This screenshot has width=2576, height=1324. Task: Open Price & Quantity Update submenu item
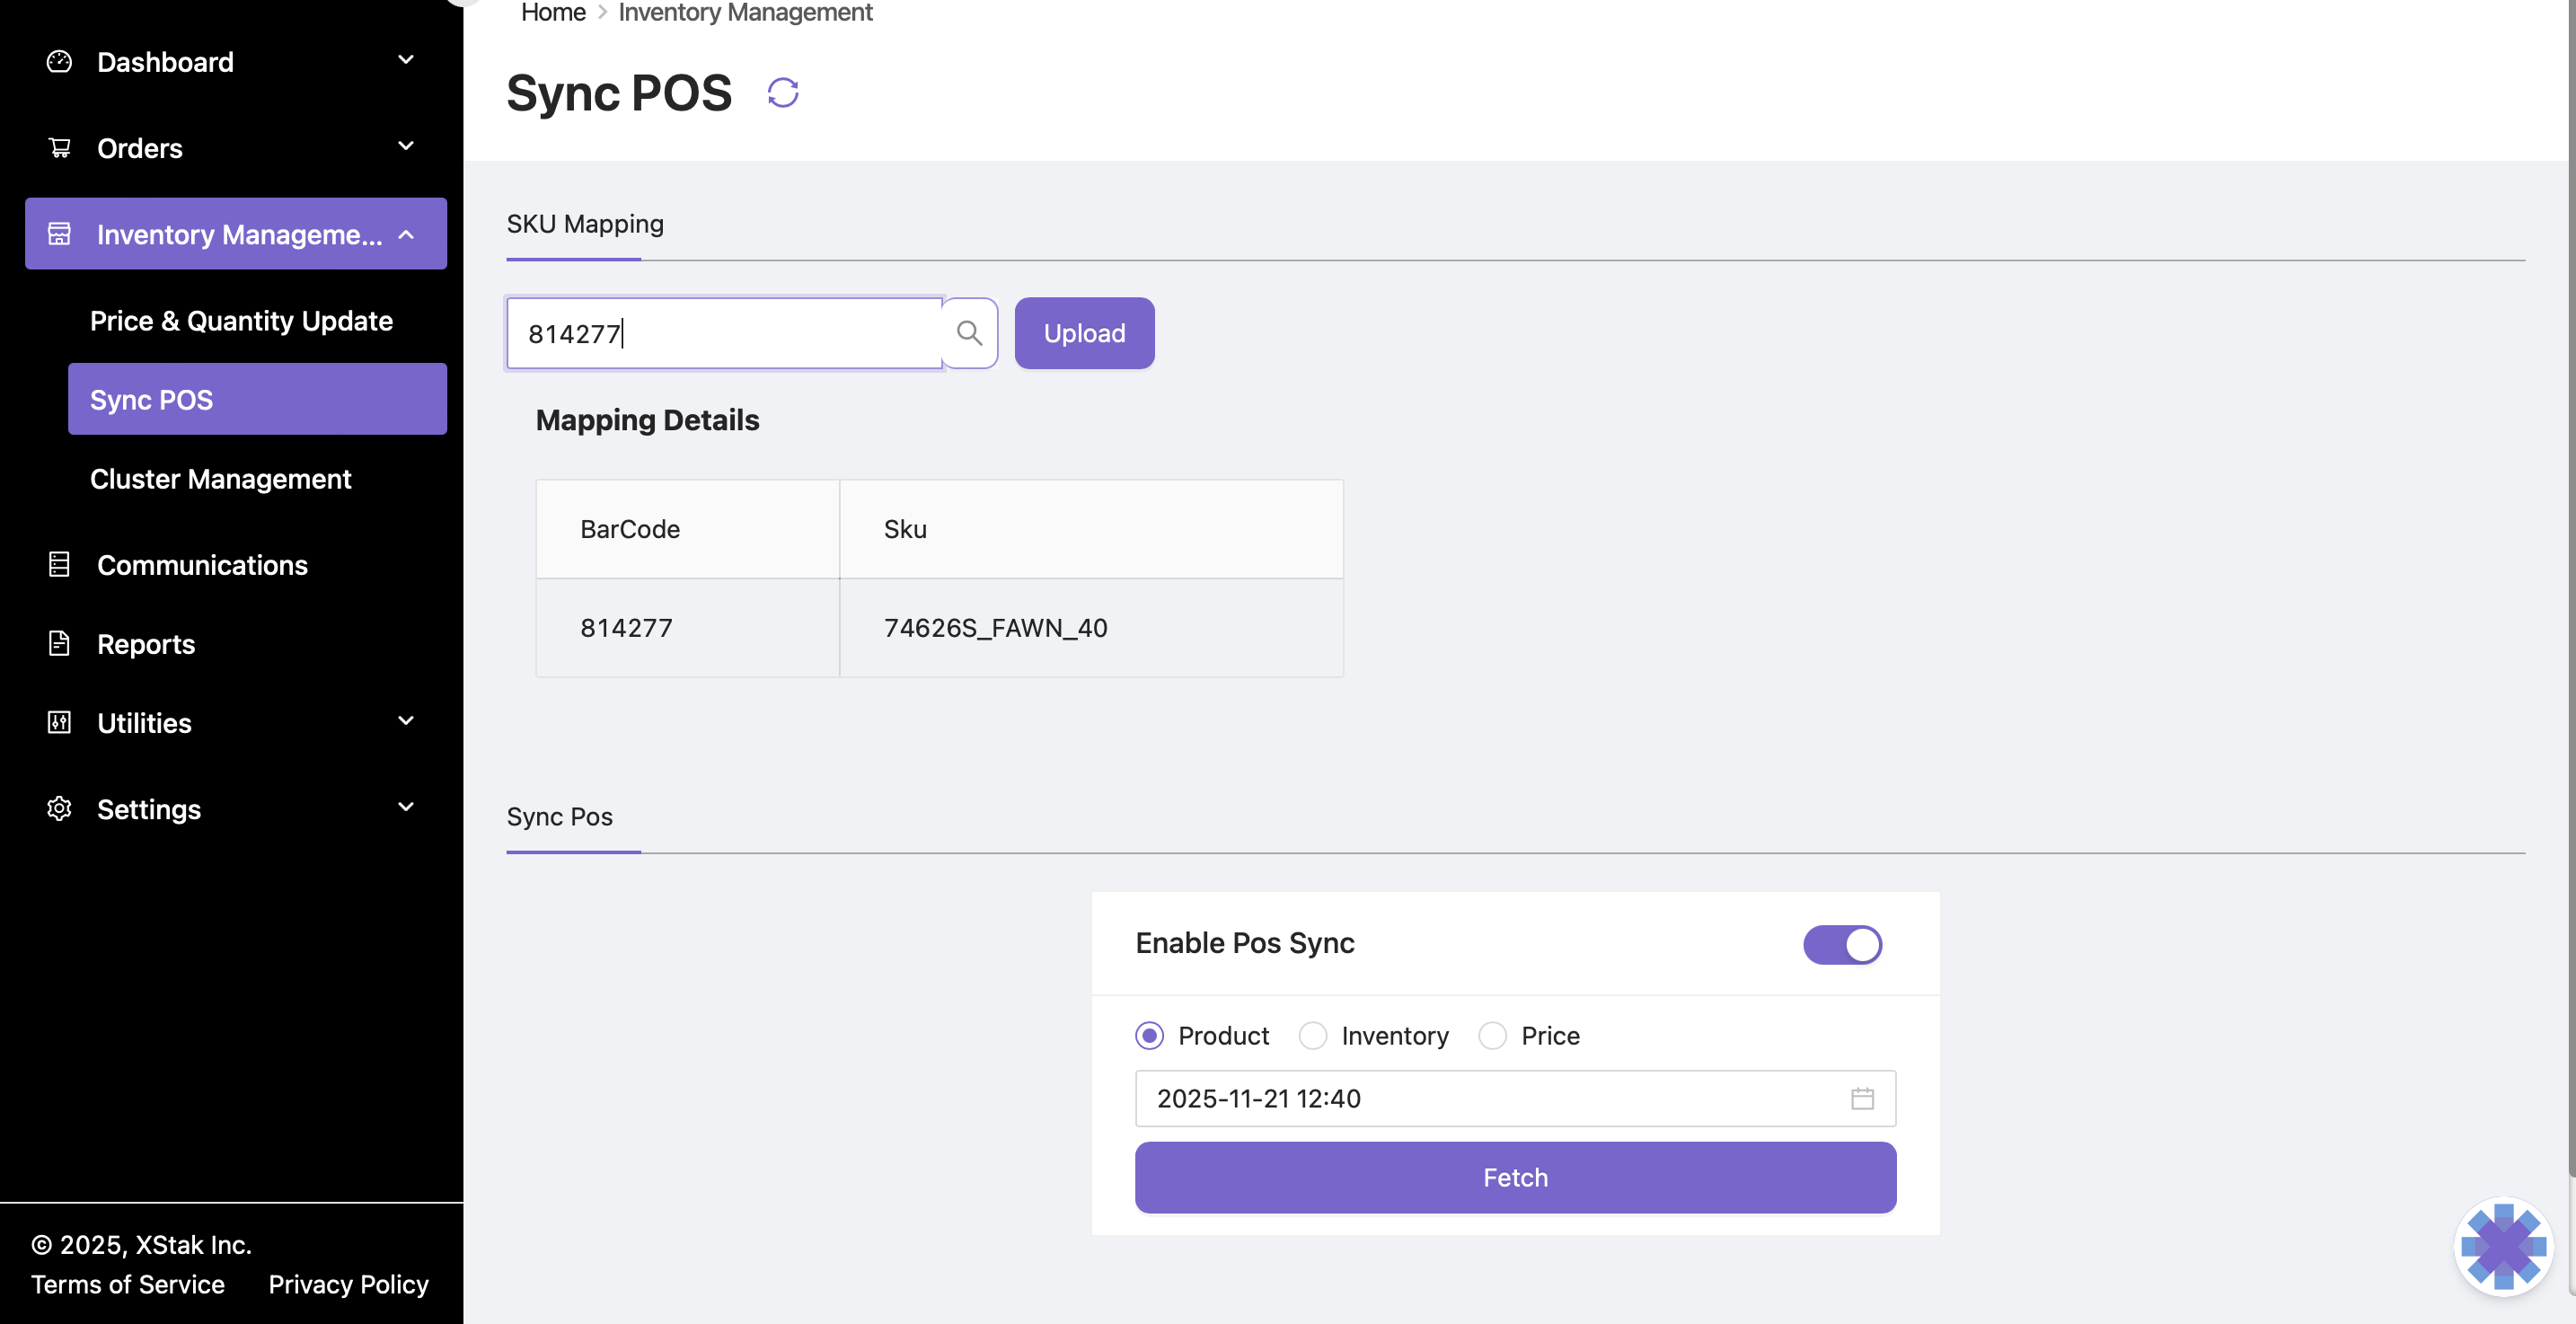pyautogui.click(x=241, y=320)
